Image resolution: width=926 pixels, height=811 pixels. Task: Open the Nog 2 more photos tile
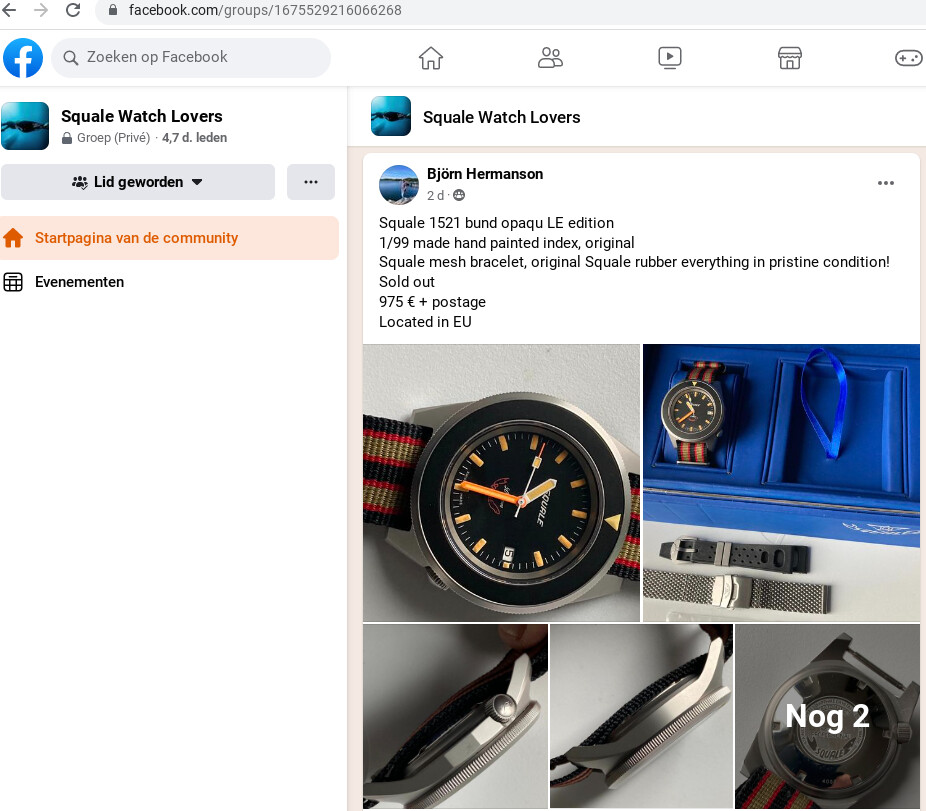(827, 716)
